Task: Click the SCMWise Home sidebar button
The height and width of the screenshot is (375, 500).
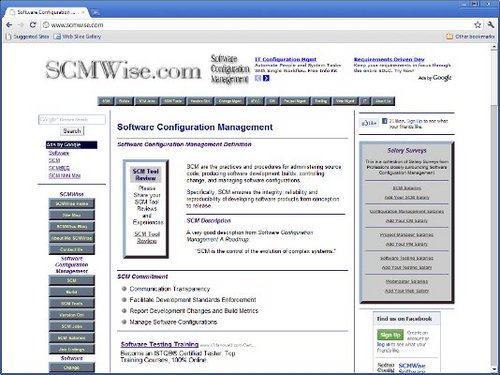Action: click(x=72, y=204)
